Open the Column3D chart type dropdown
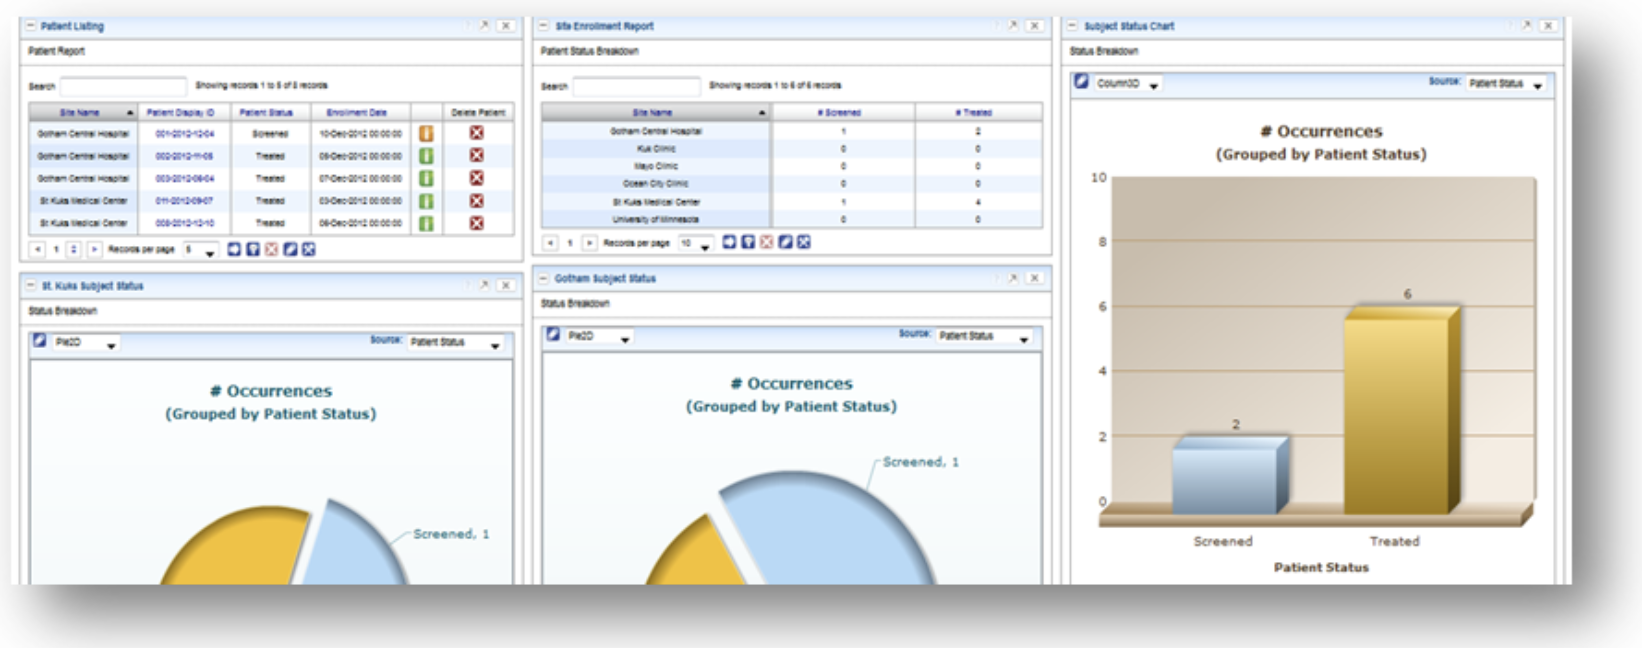 (1128, 84)
